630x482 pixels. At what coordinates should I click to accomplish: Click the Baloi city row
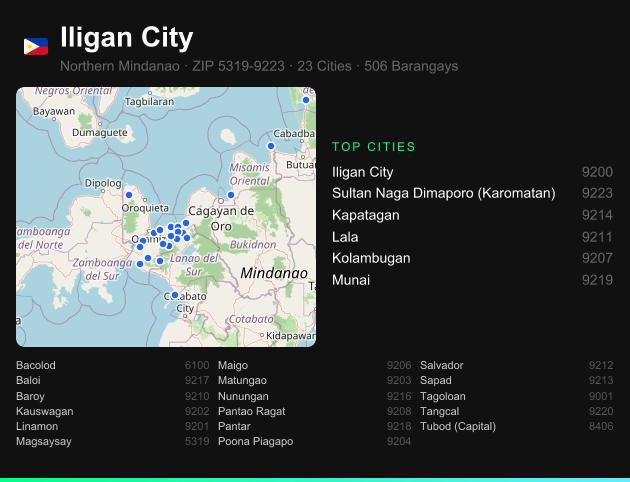(x=112, y=380)
